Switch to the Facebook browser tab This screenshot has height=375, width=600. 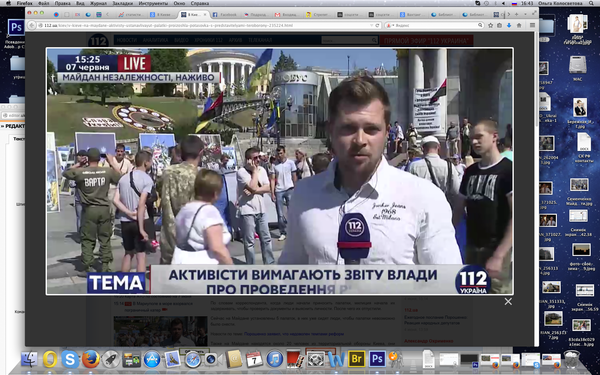(225, 15)
